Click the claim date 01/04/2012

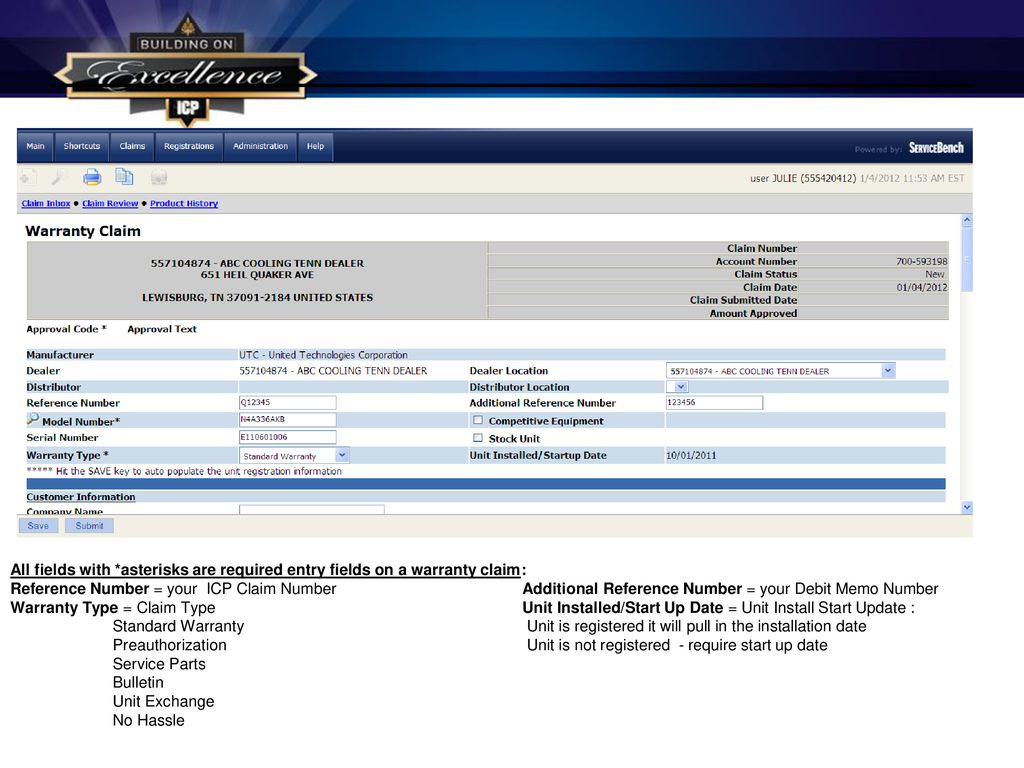coord(921,287)
